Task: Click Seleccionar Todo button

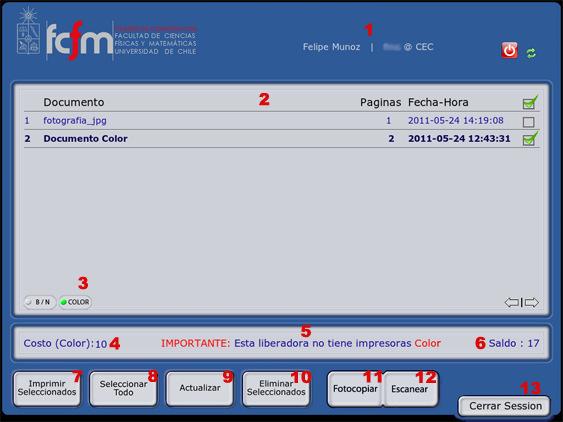Action: pyautogui.click(x=123, y=389)
